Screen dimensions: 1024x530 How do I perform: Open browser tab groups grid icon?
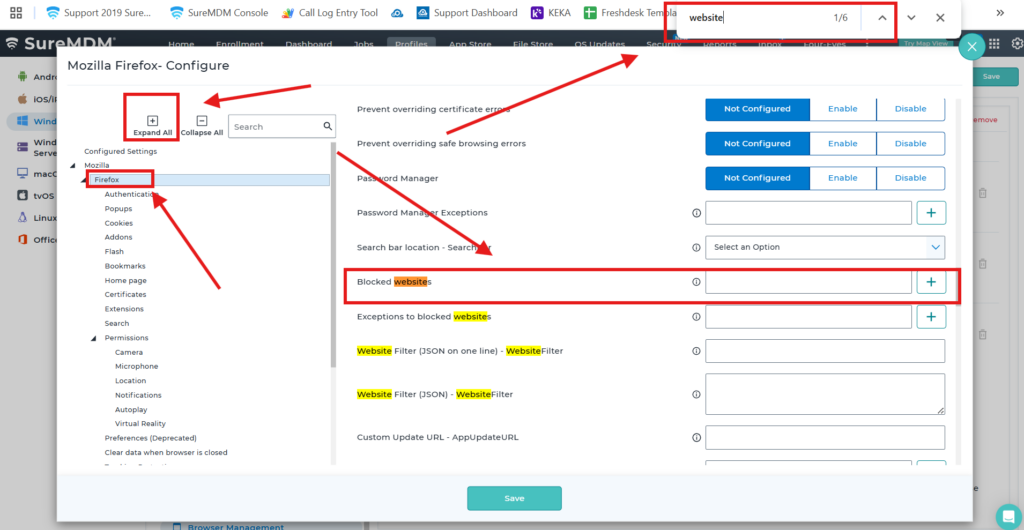(x=16, y=12)
